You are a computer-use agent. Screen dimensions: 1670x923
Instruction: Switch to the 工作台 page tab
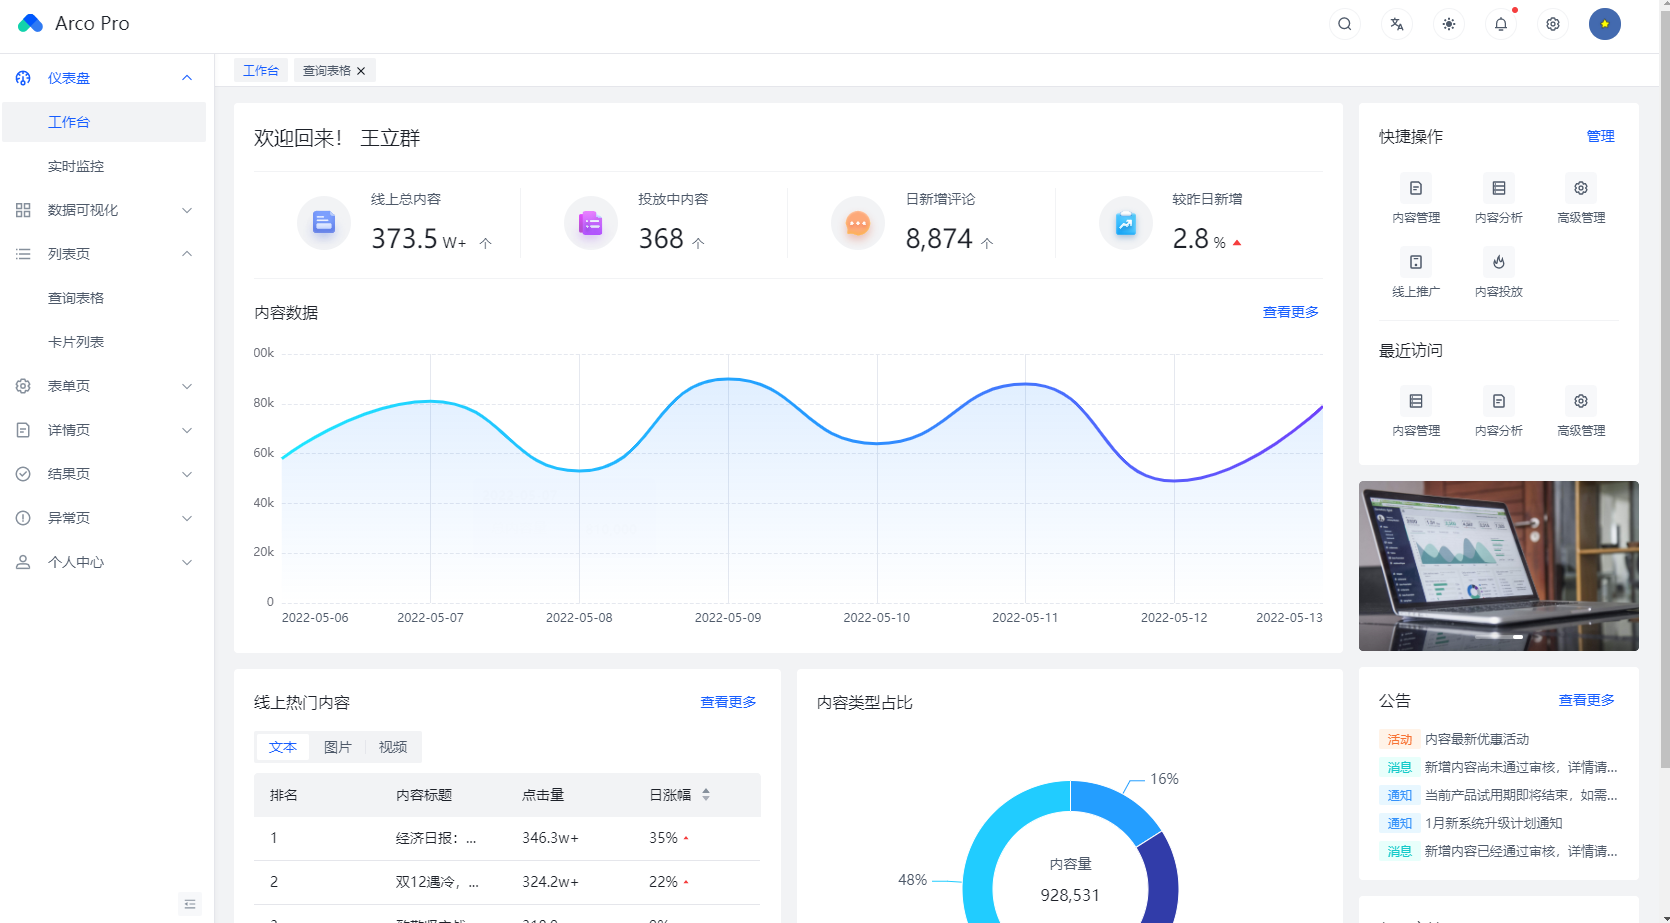[261, 70]
